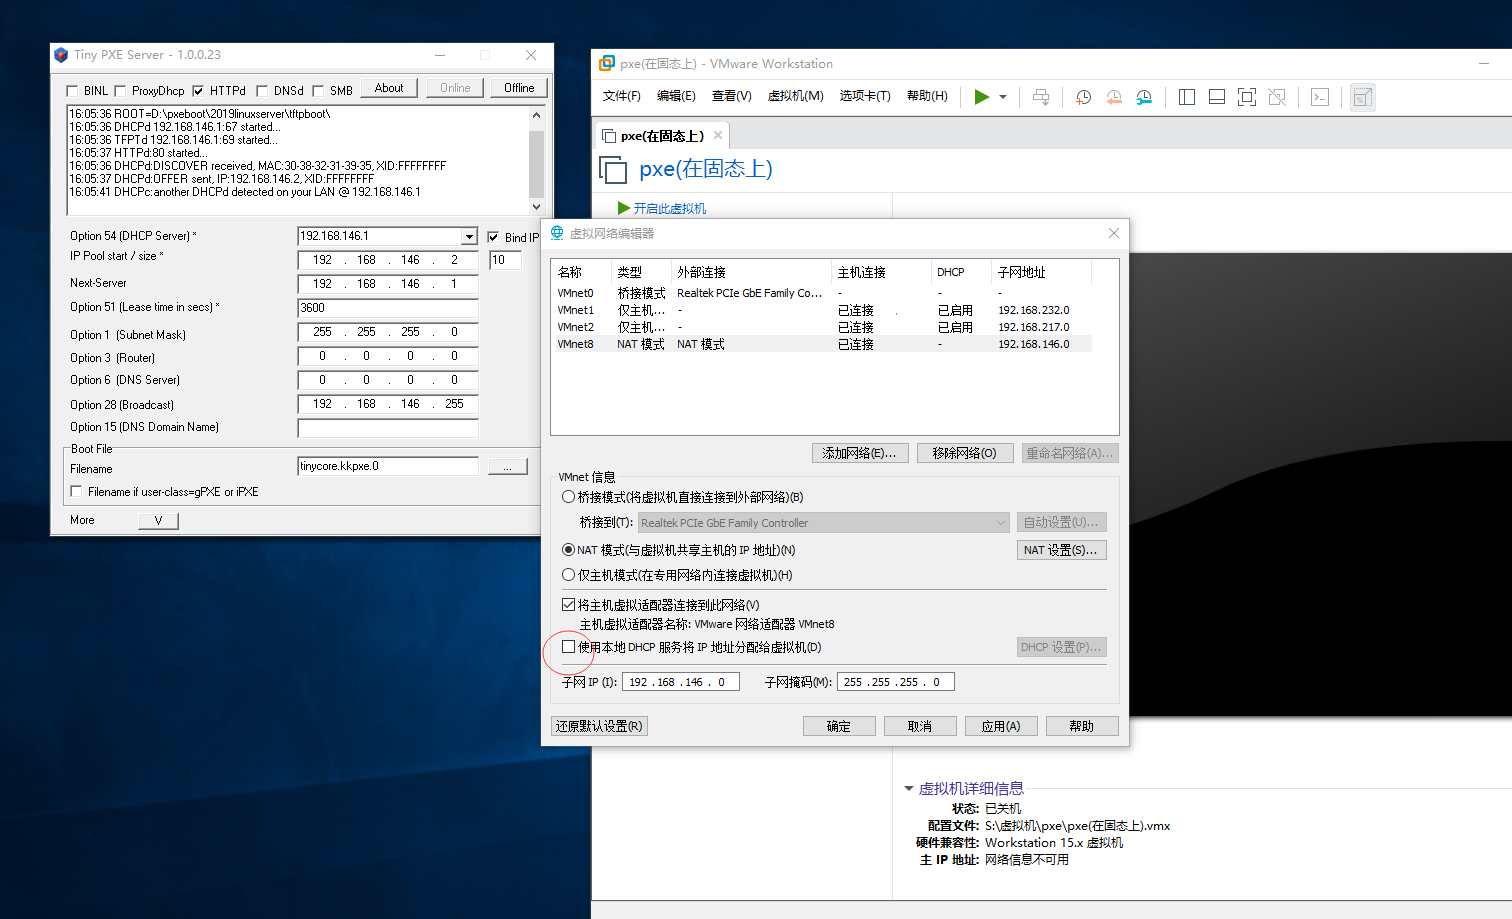Click the Boot File browse '...' button

click(x=508, y=467)
